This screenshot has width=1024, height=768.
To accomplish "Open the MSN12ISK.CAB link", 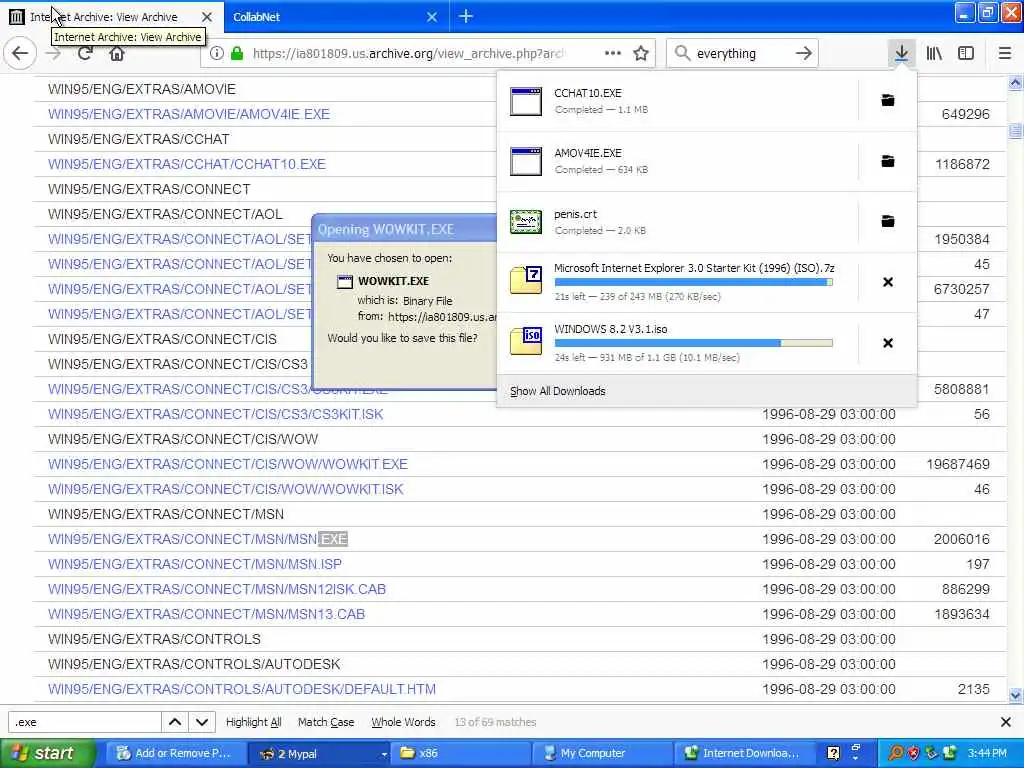I will [217, 589].
